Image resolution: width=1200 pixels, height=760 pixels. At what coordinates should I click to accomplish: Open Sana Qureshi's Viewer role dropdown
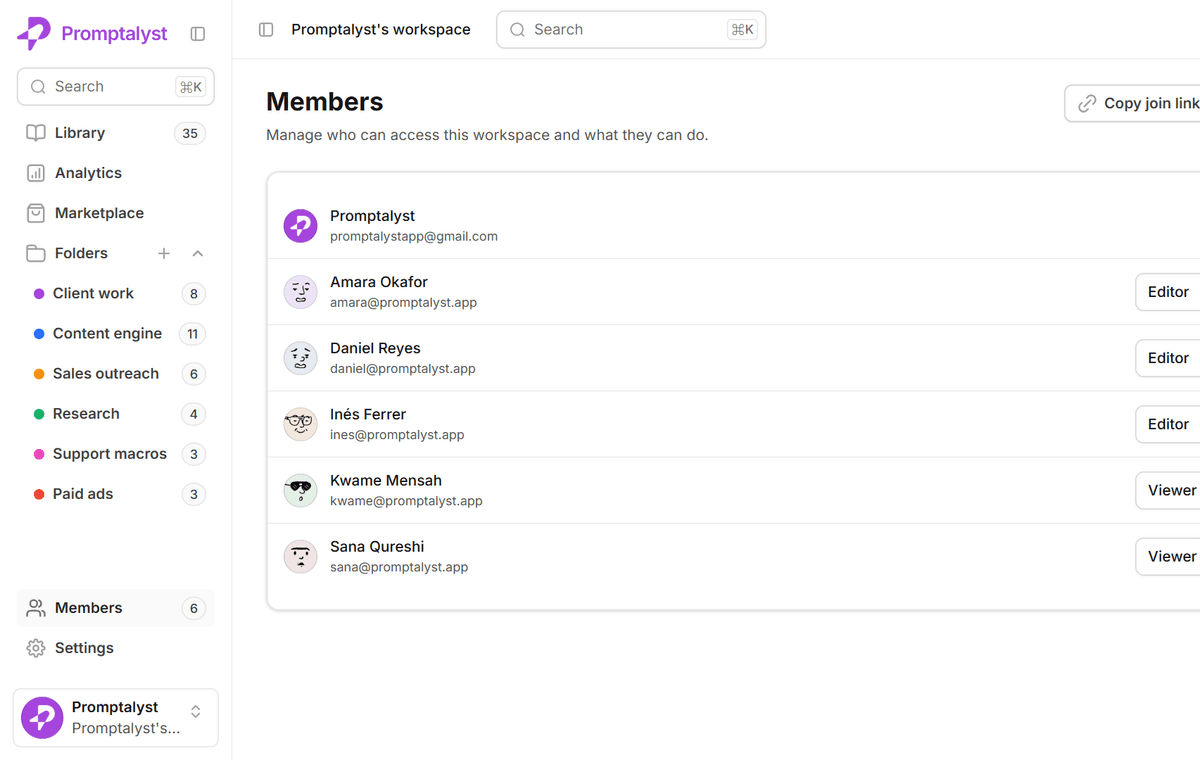point(1168,556)
